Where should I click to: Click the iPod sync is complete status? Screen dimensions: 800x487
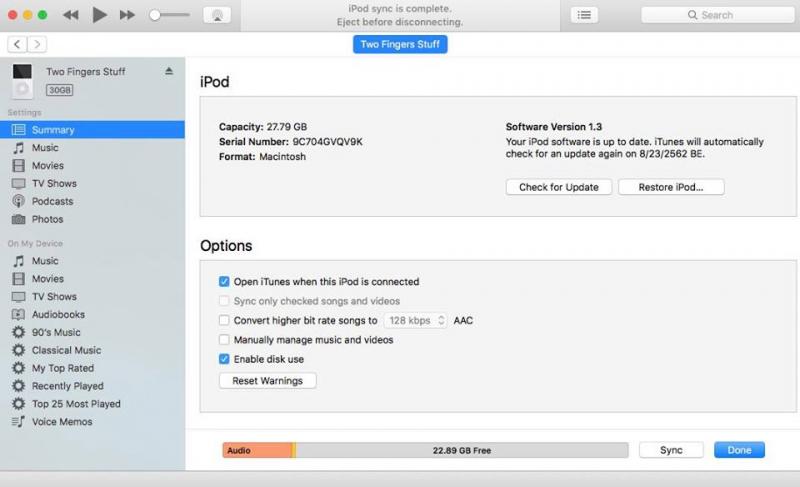400,9
